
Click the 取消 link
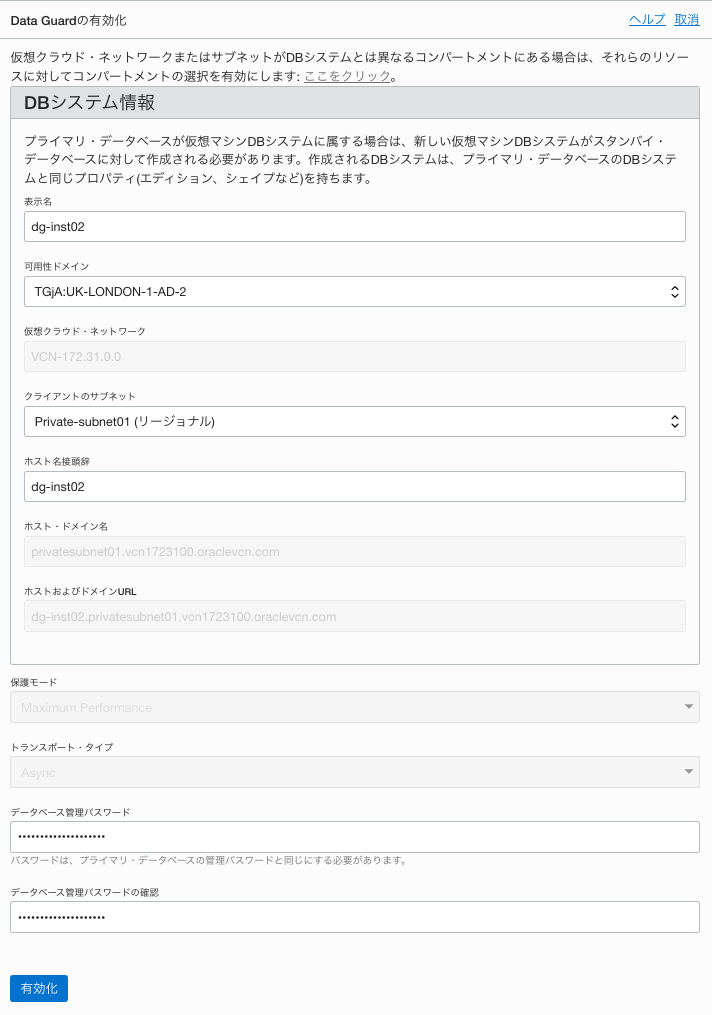click(687, 20)
